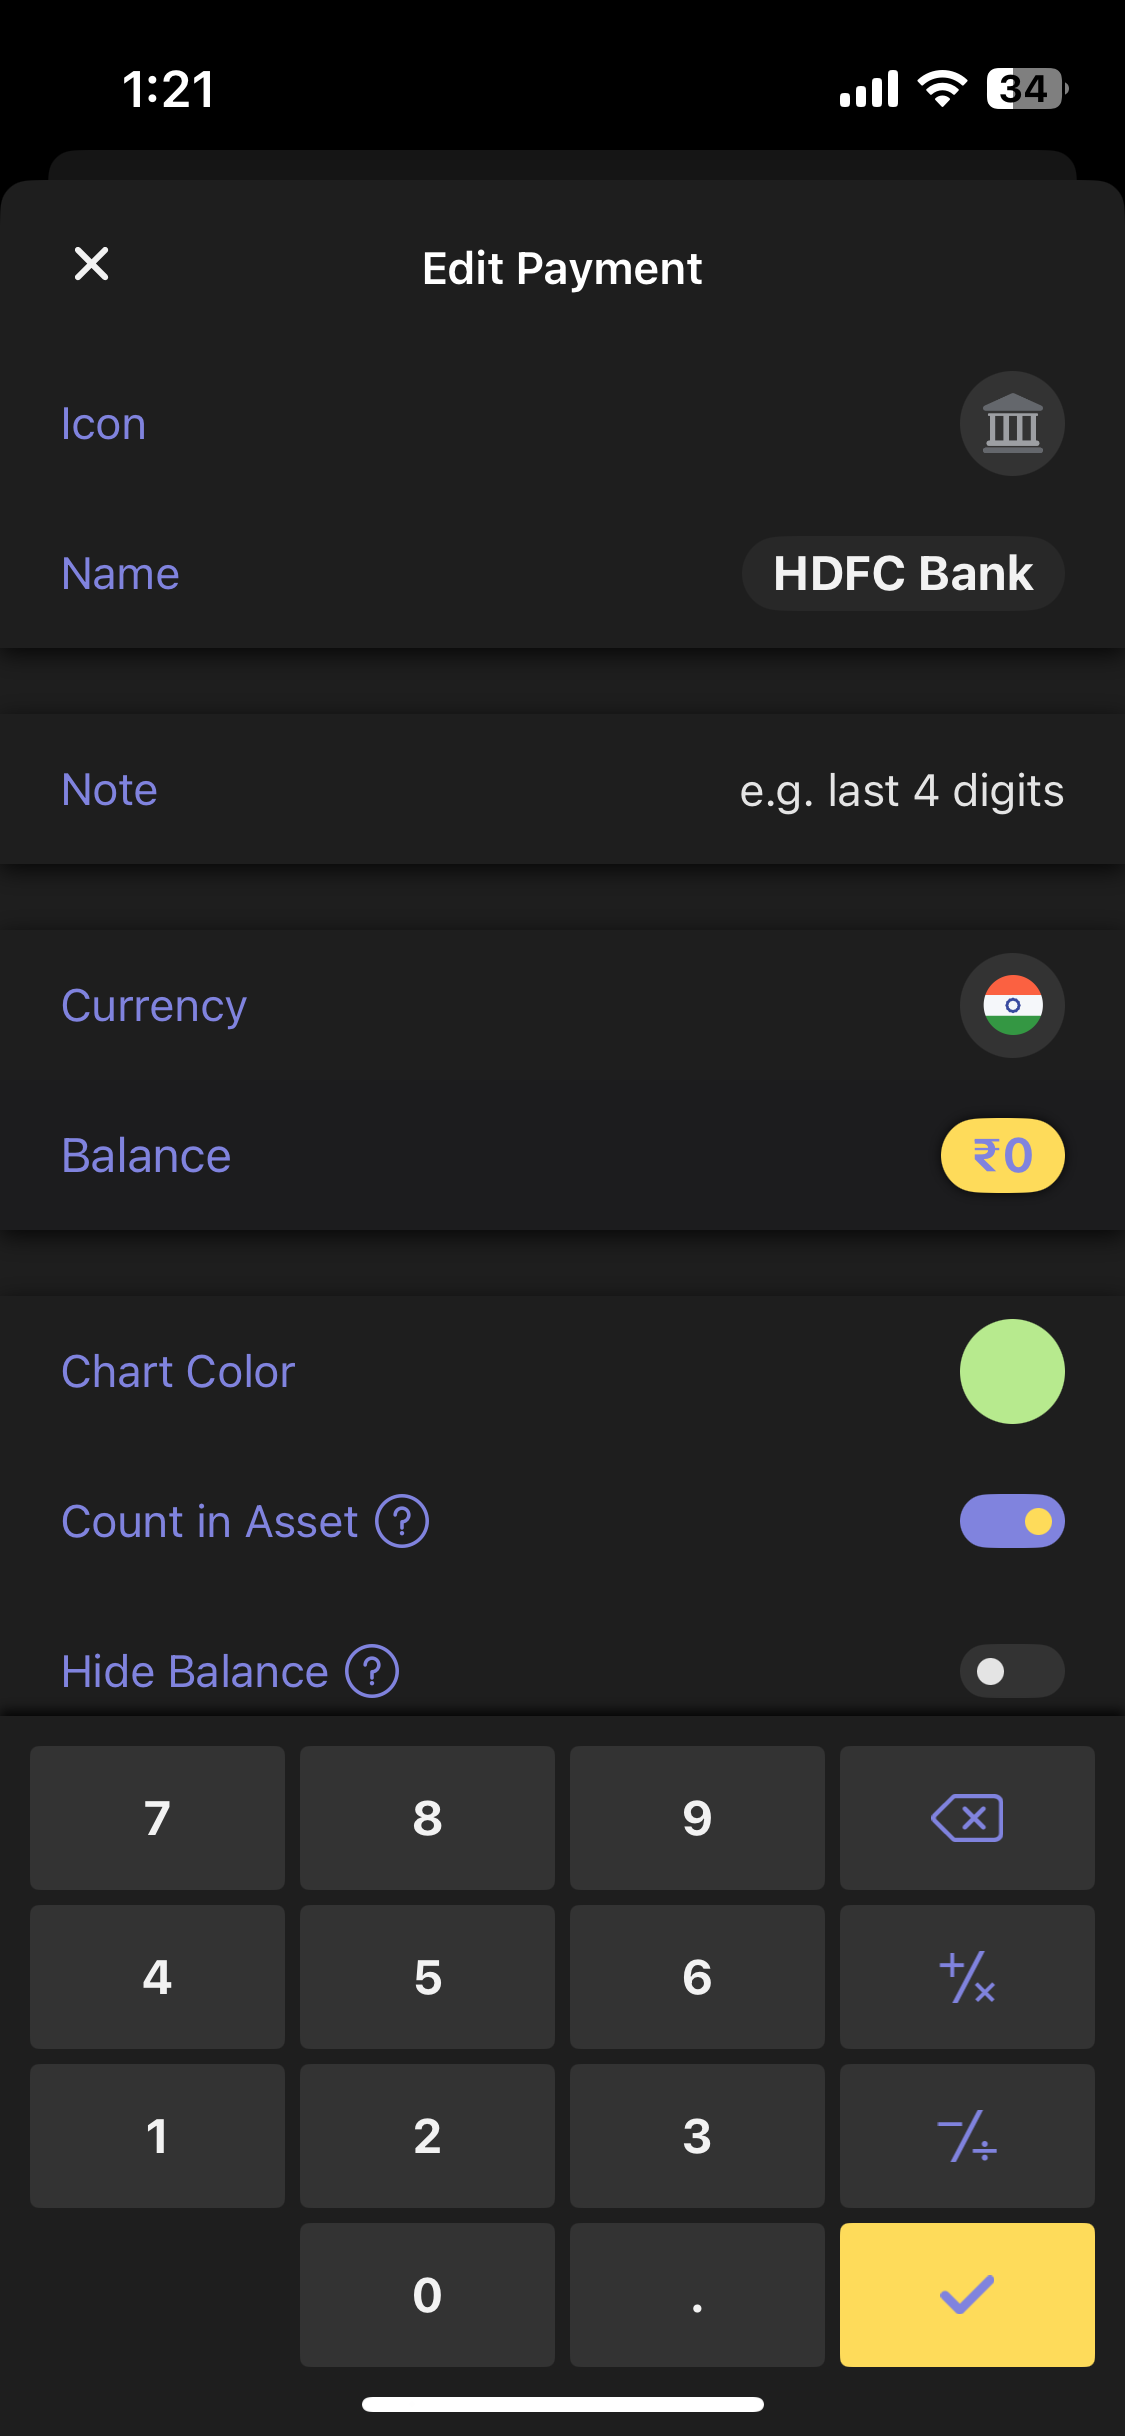Disable the Count in Asset switch
The width and height of the screenshot is (1125, 2436).
(x=1012, y=1521)
